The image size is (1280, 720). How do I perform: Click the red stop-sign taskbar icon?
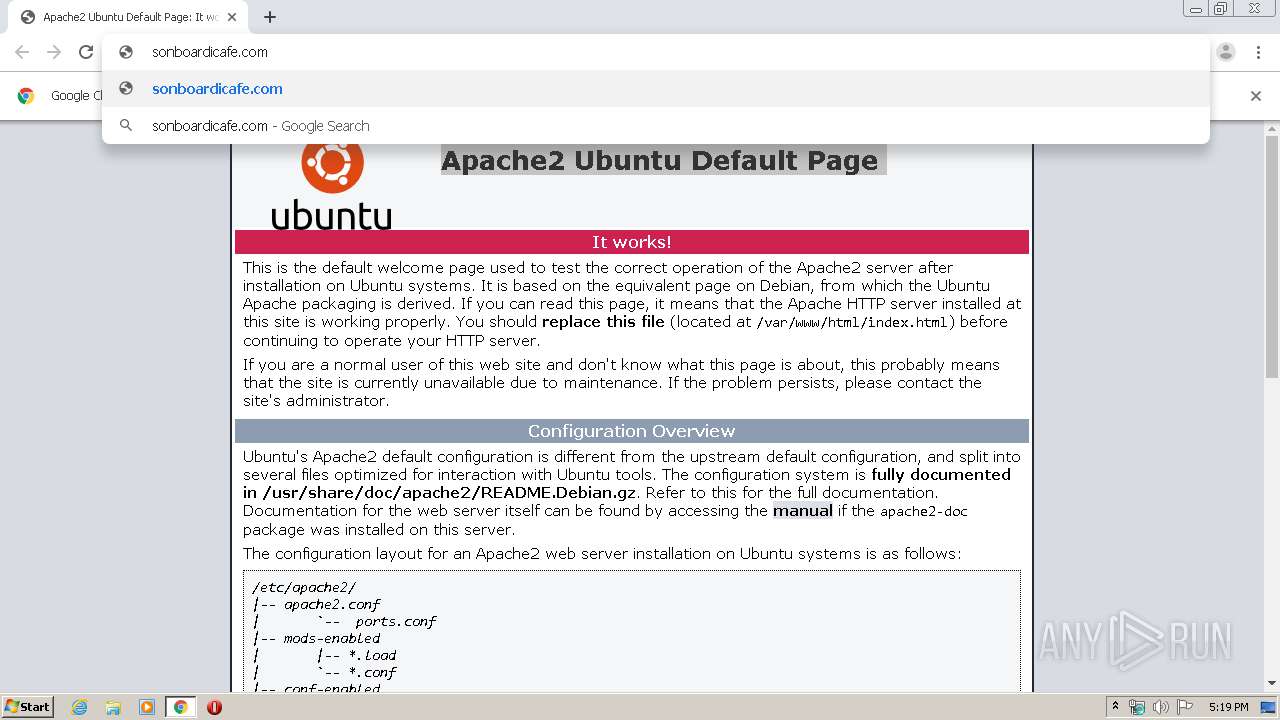point(214,707)
